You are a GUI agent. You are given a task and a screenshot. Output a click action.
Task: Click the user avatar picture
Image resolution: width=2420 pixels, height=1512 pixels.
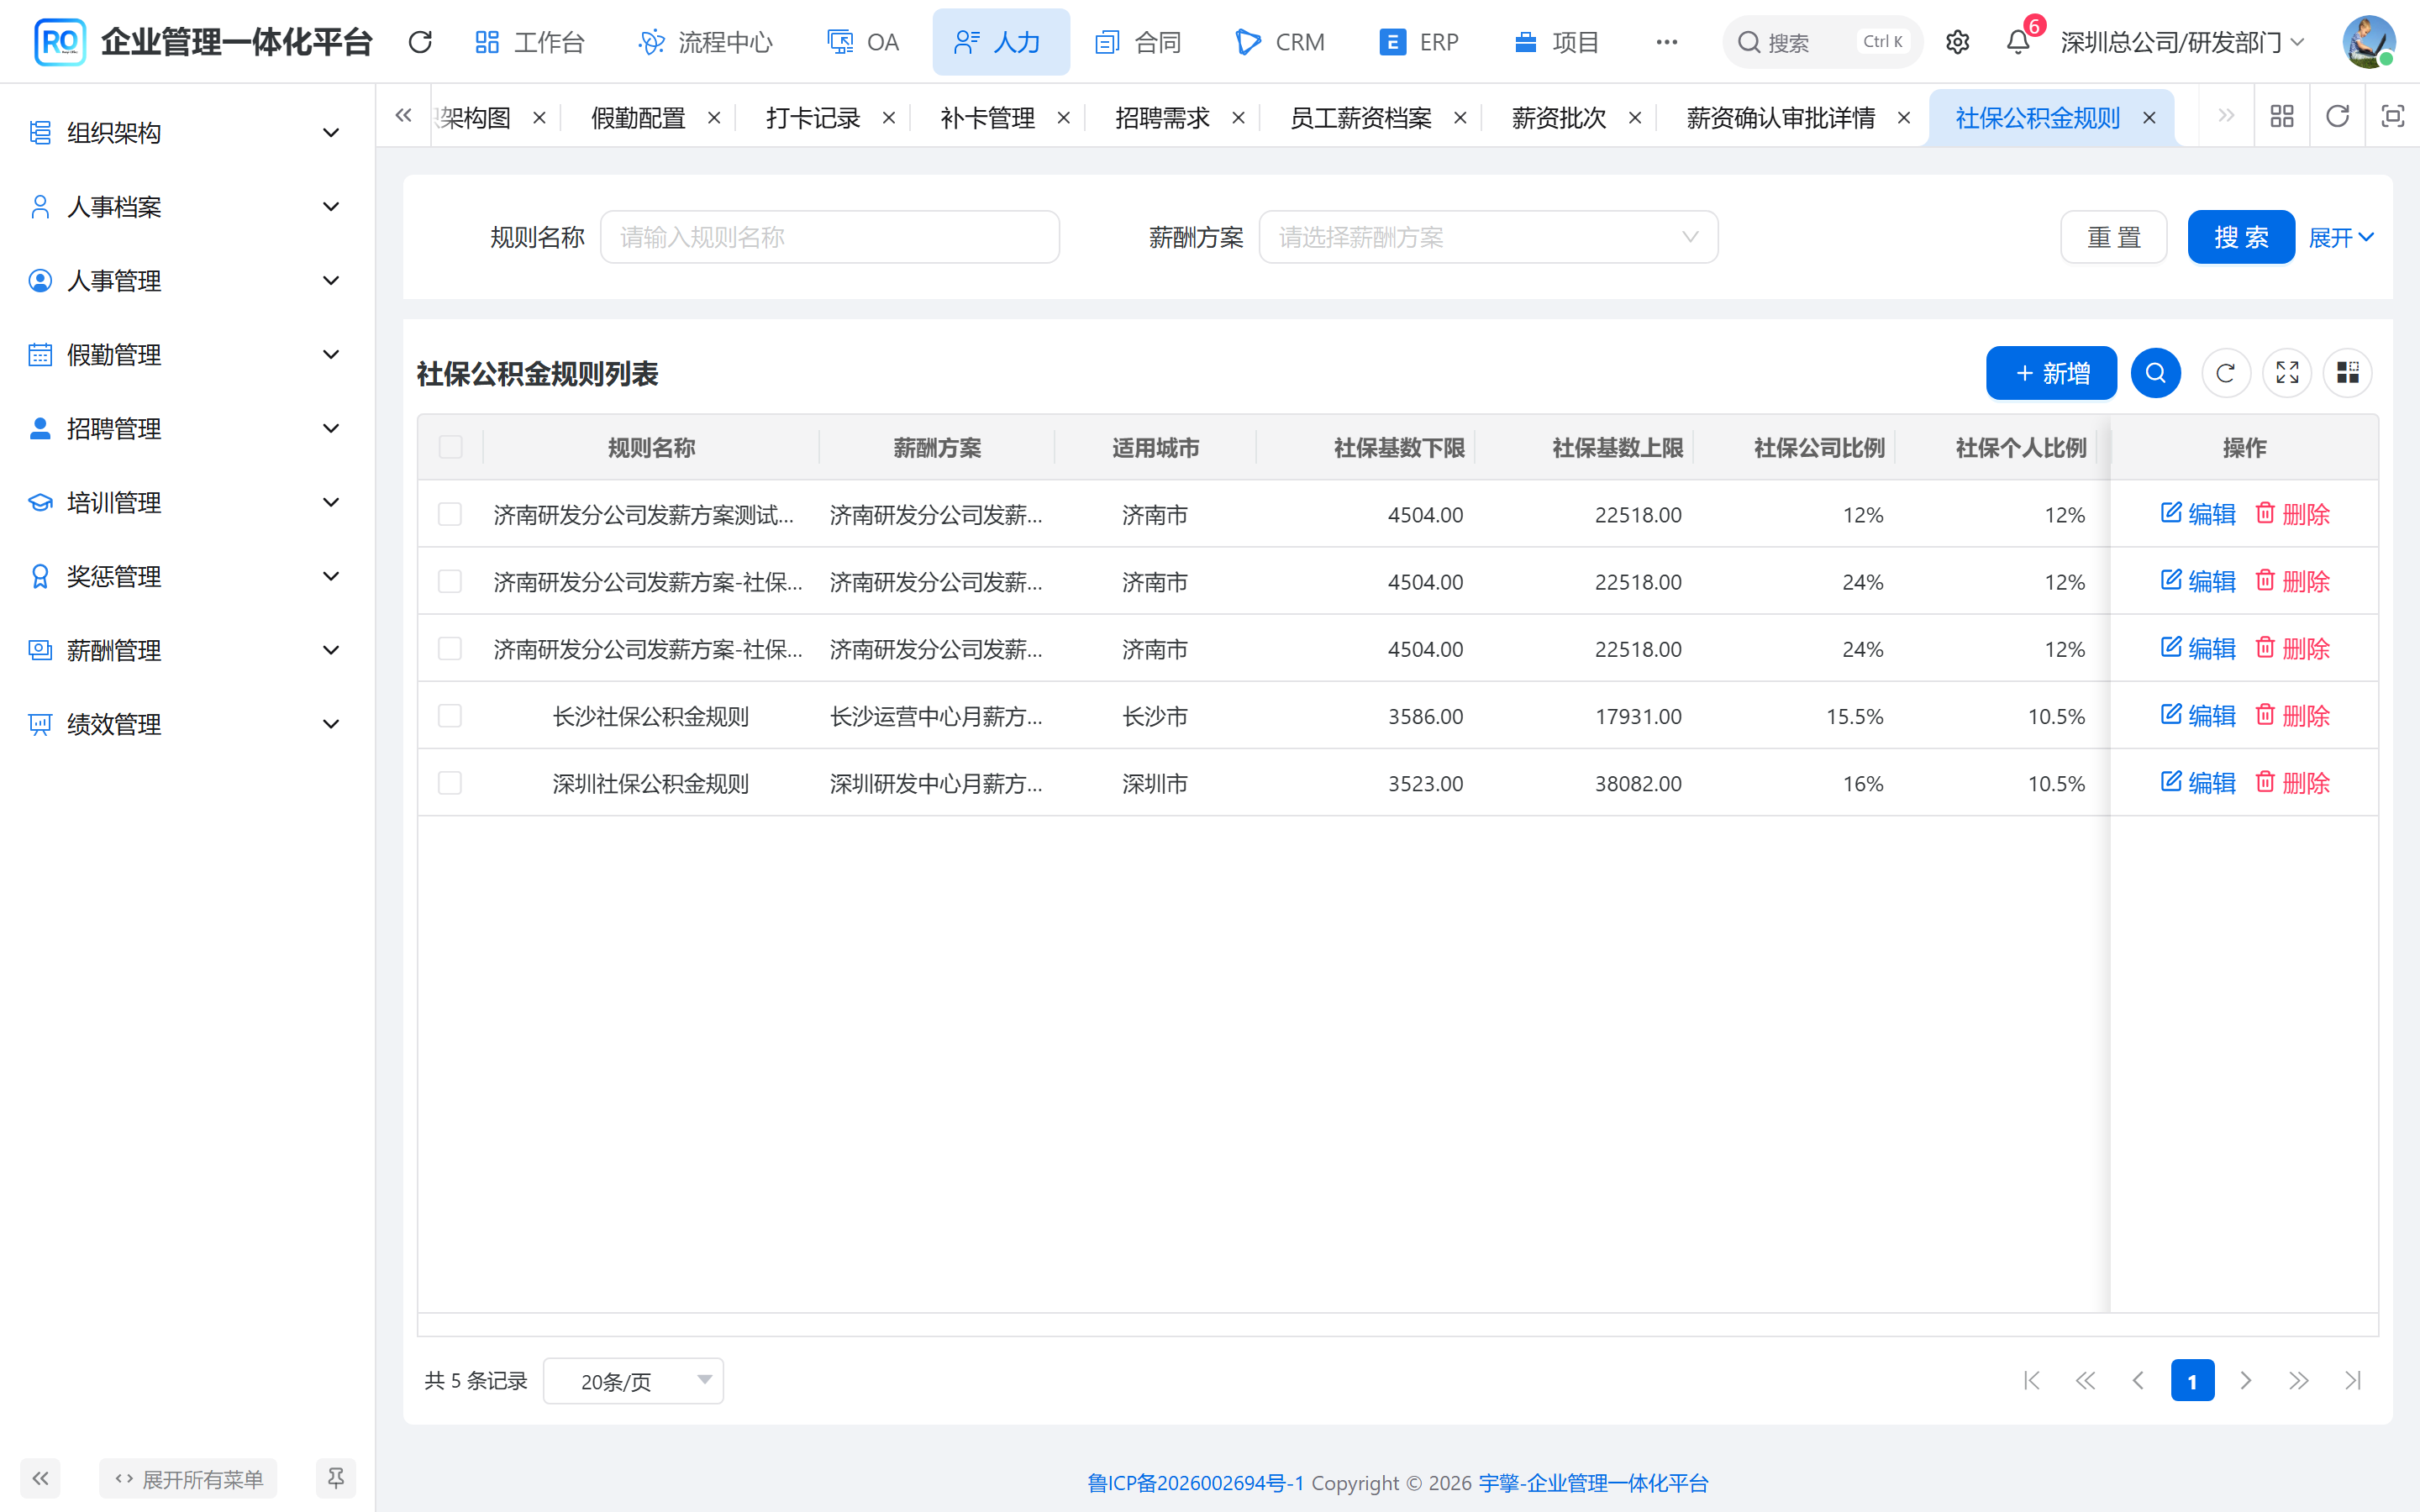2368,42
